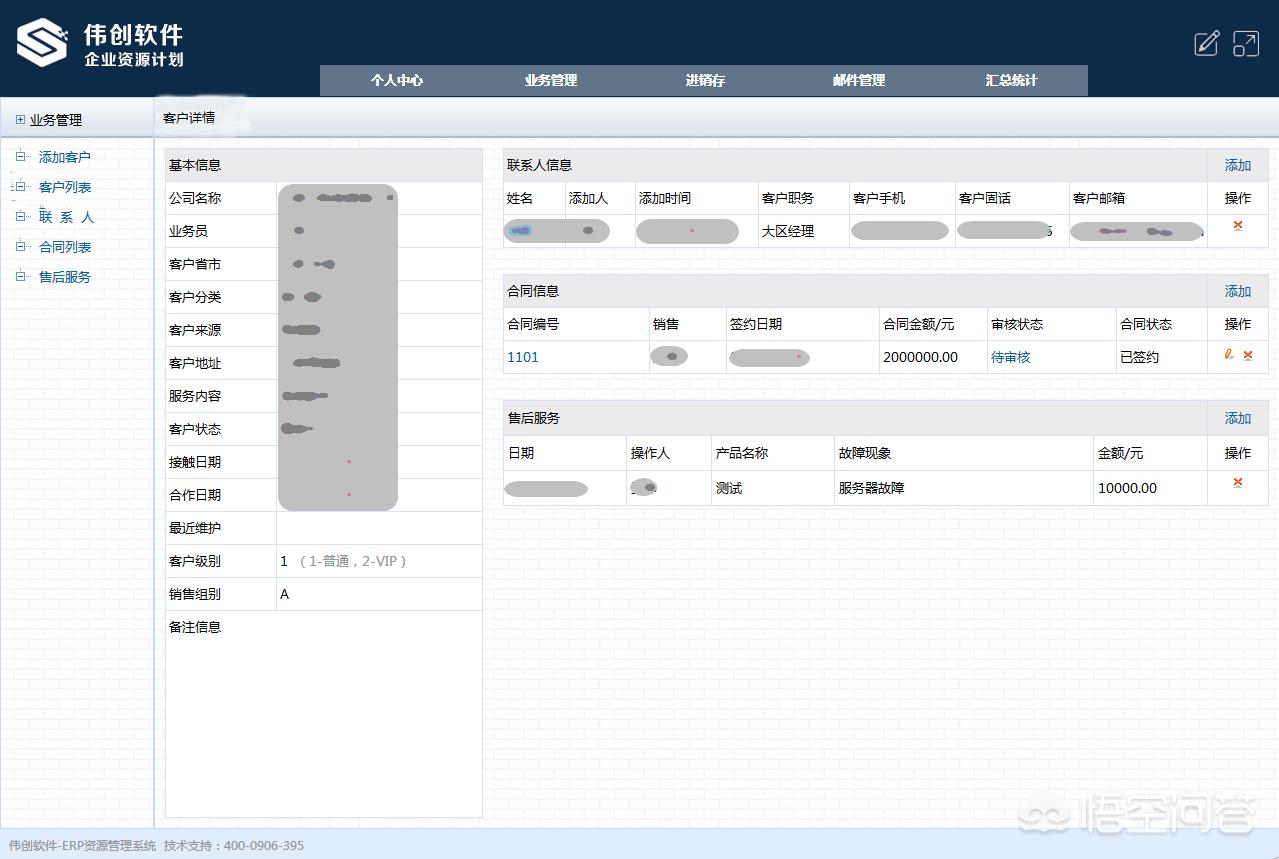Click the 公司名称 field label
Image resolution: width=1279 pixels, height=859 pixels.
(x=195, y=198)
